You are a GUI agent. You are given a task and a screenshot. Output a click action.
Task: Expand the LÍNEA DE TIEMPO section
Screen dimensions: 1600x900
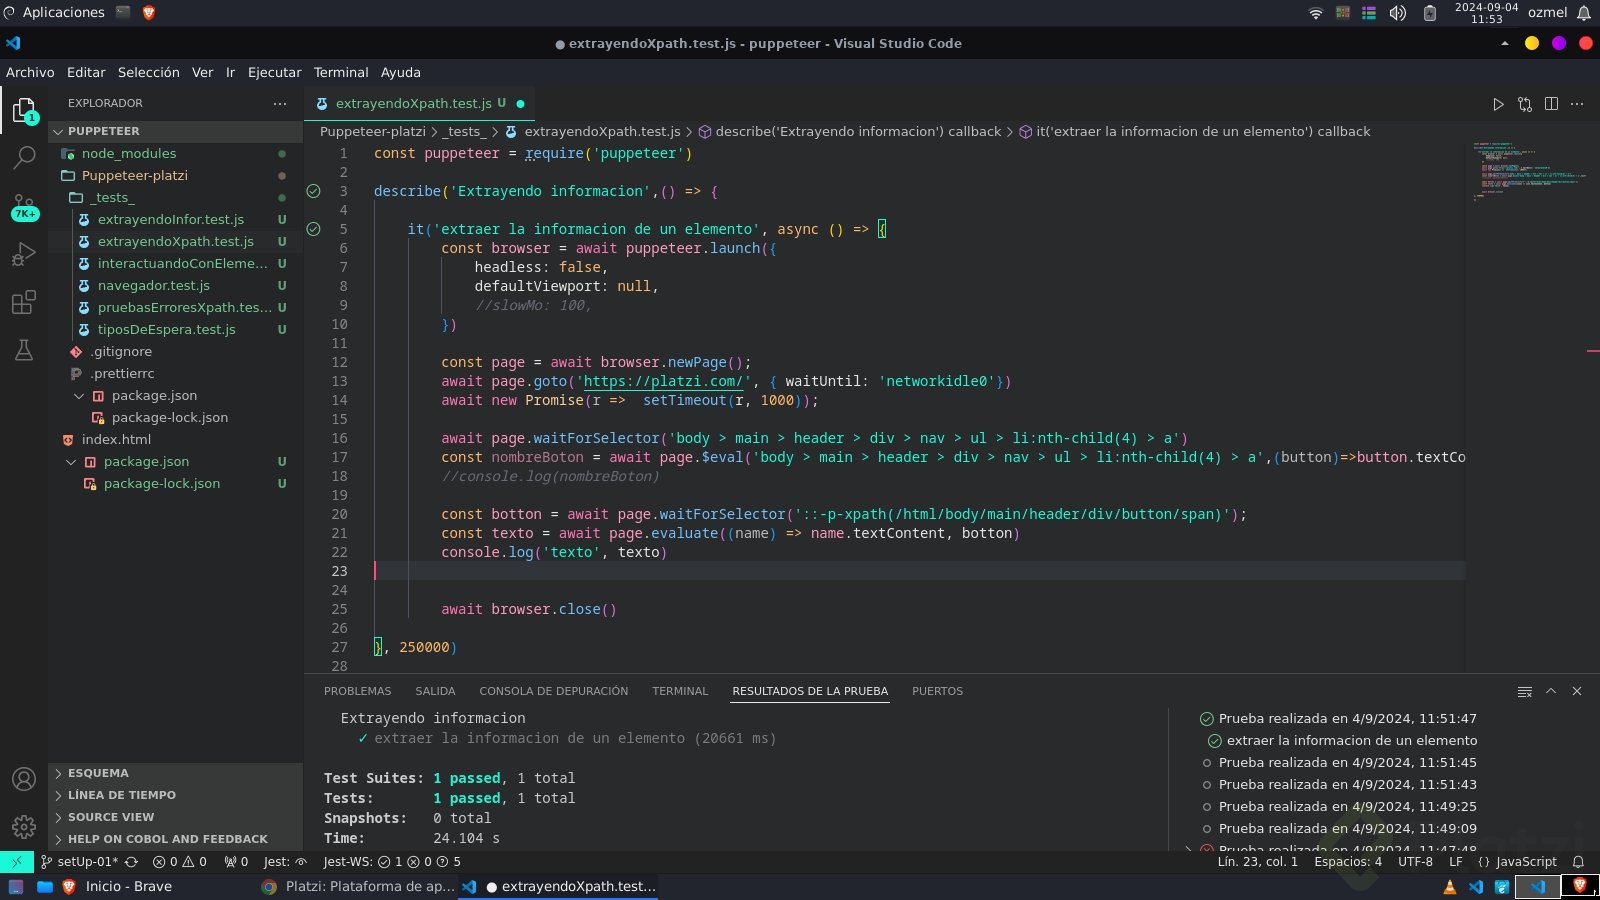(x=121, y=795)
